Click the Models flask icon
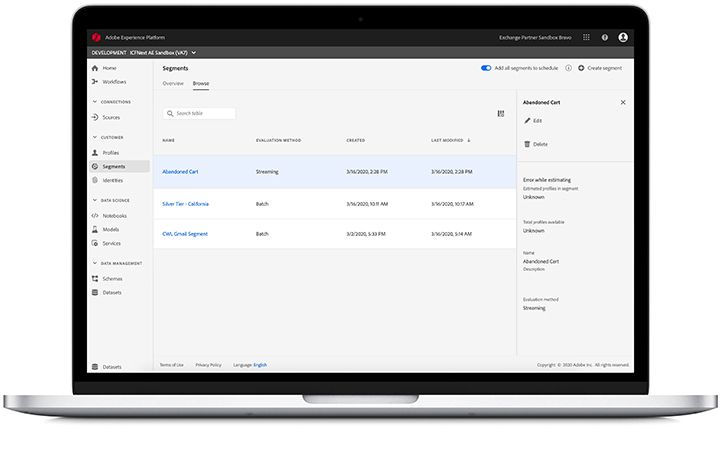The width and height of the screenshot is (720, 450). 95,229
